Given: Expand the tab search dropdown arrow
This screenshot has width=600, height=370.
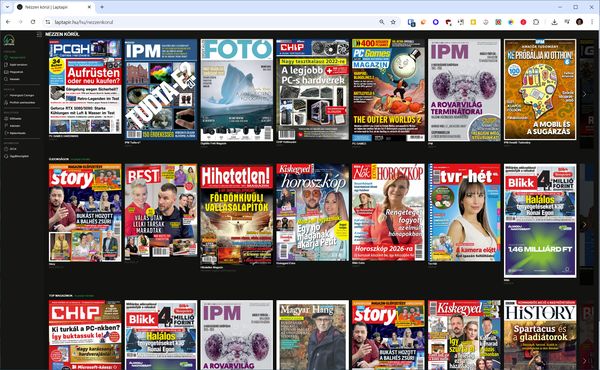Looking at the screenshot, I should coord(7,7).
